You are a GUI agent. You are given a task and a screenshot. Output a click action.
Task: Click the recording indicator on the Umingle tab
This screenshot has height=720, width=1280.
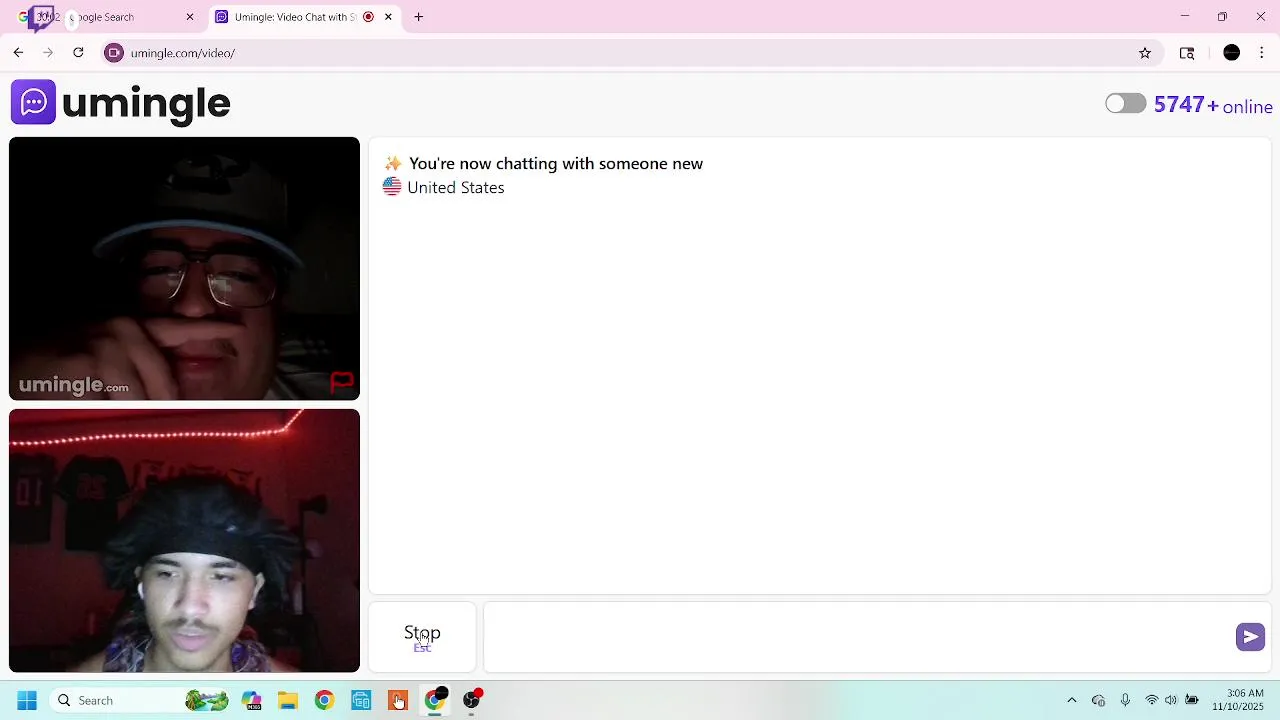click(368, 17)
